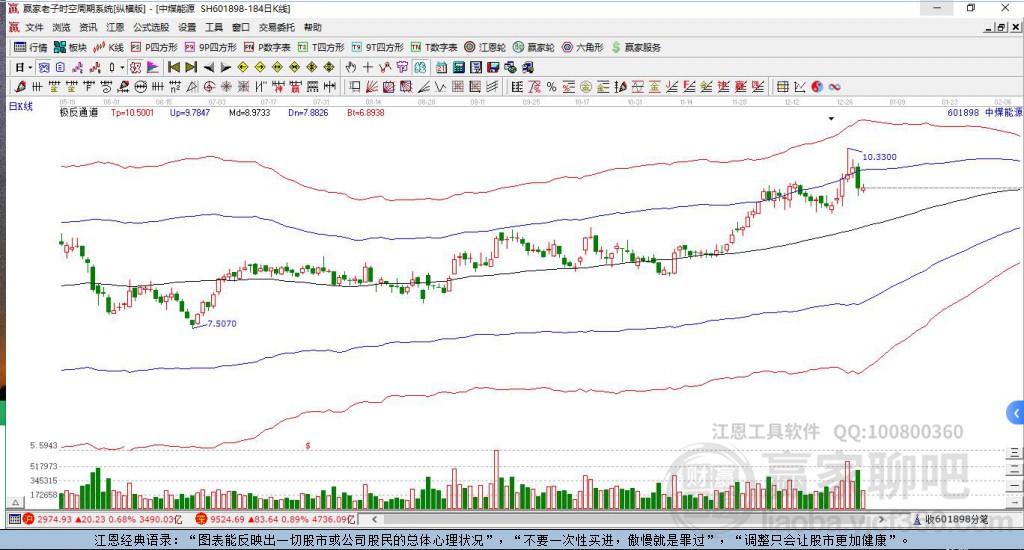The width and height of the screenshot is (1024, 550).
Task: Open the P数字表 tool
Action: click(x=267, y=47)
